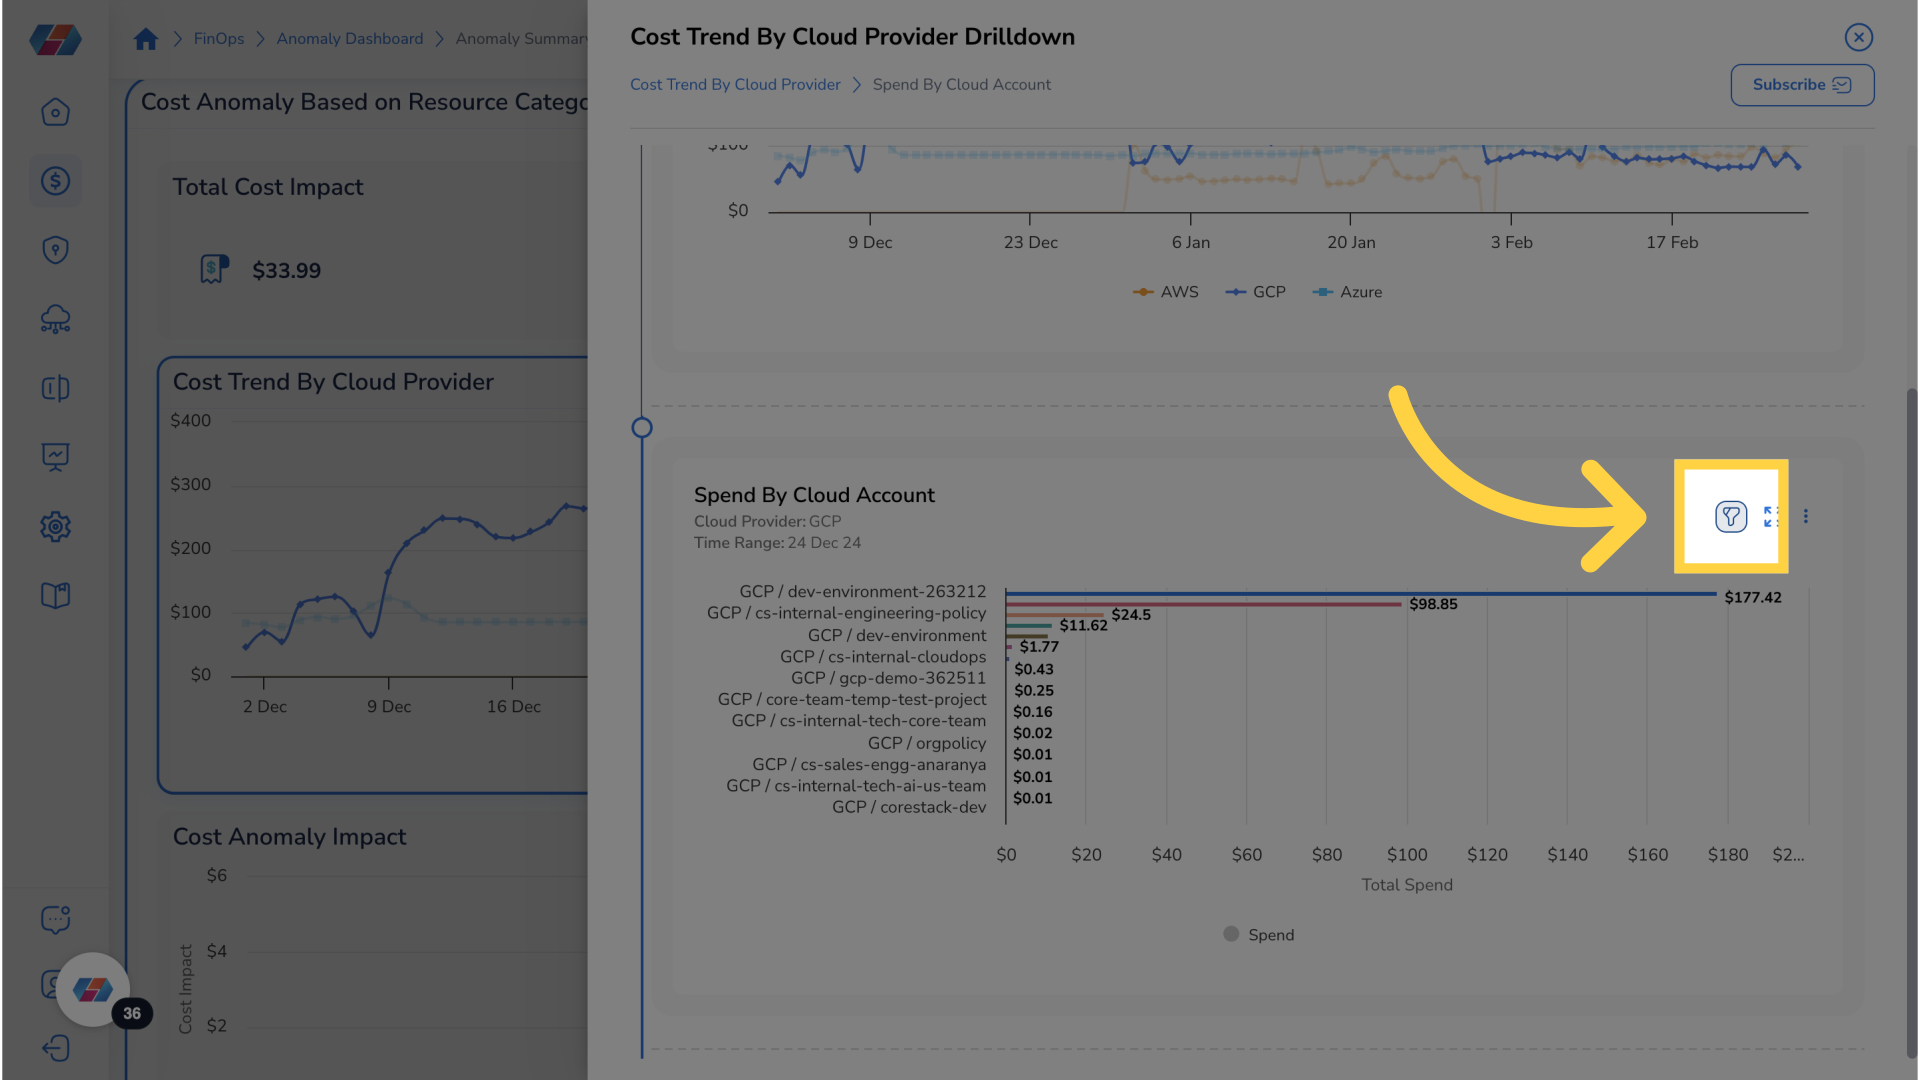Click the Total Spend axis title

(x=1407, y=885)
